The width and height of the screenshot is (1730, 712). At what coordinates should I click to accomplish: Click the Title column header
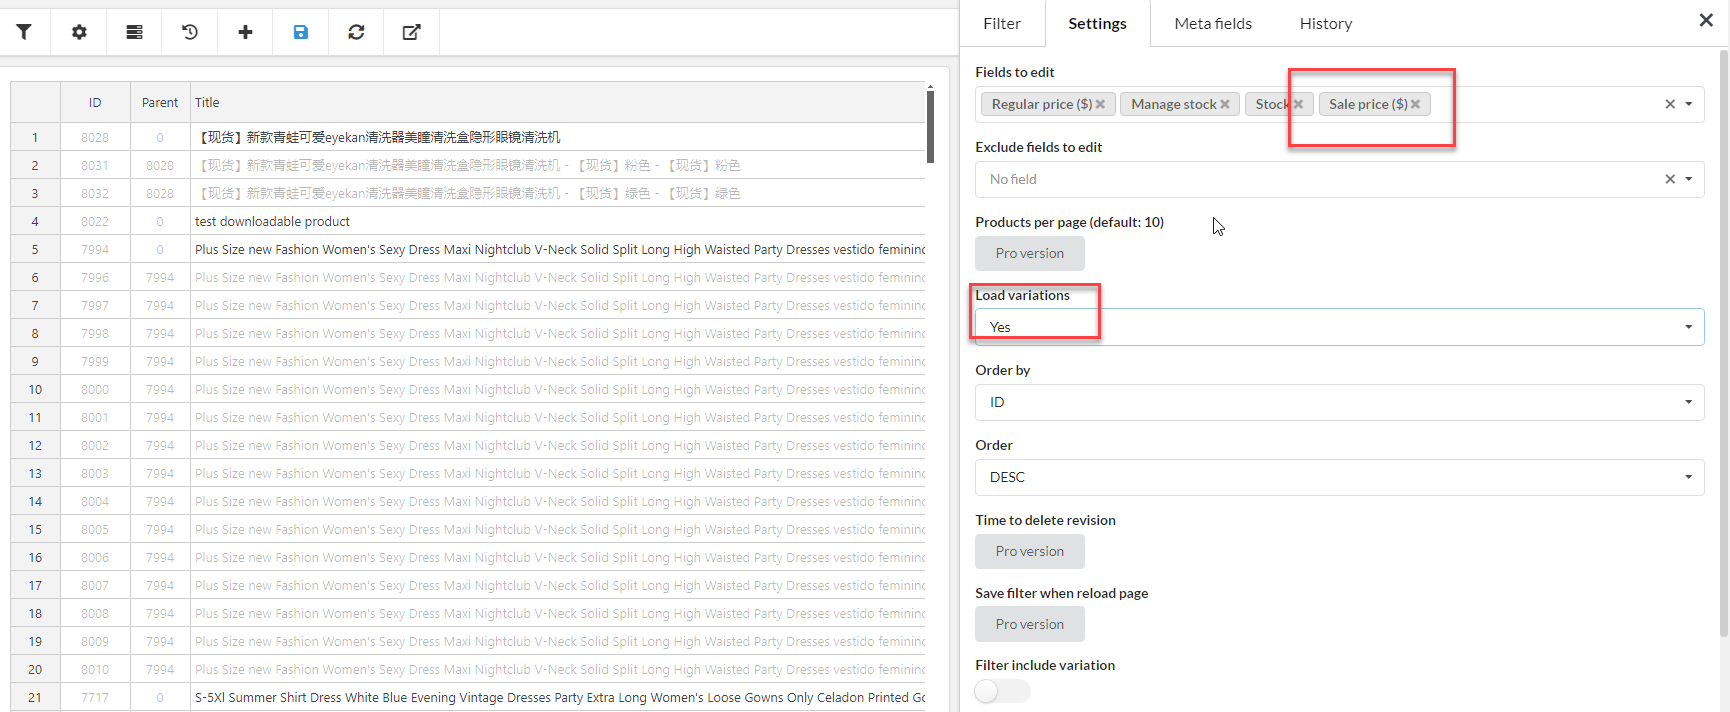tap(558, 102)
